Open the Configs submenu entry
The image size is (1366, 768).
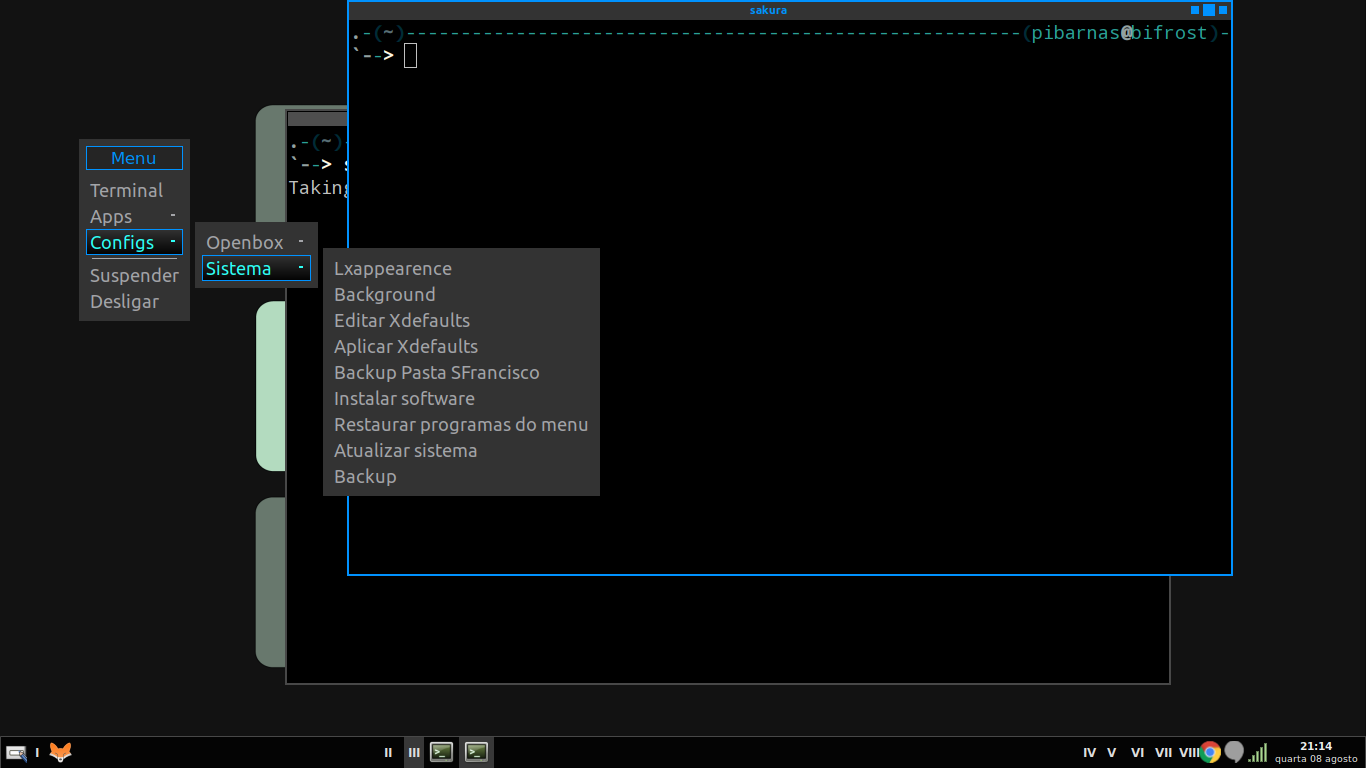point(134,242)
